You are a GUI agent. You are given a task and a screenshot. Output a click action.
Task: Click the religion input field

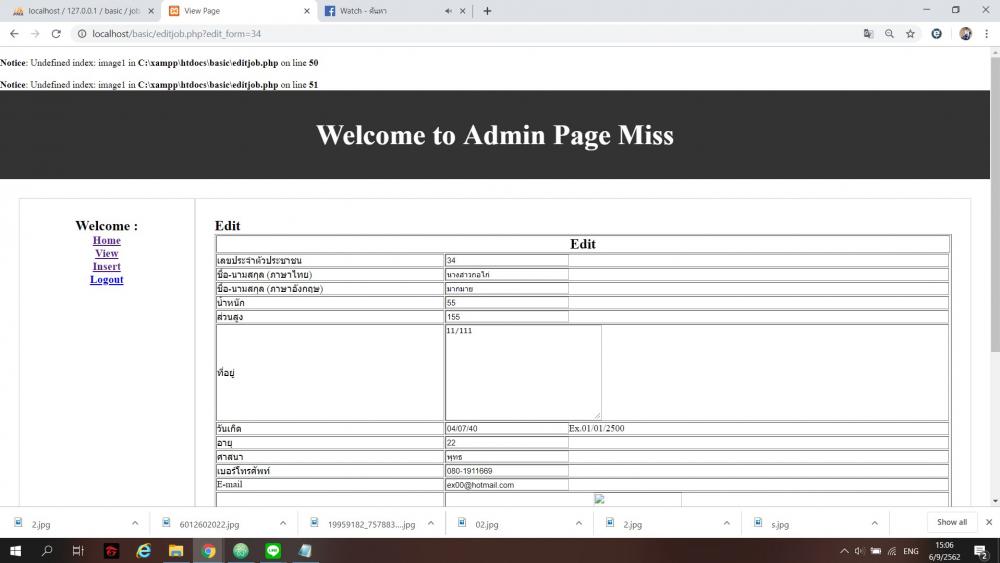[506, 457]
